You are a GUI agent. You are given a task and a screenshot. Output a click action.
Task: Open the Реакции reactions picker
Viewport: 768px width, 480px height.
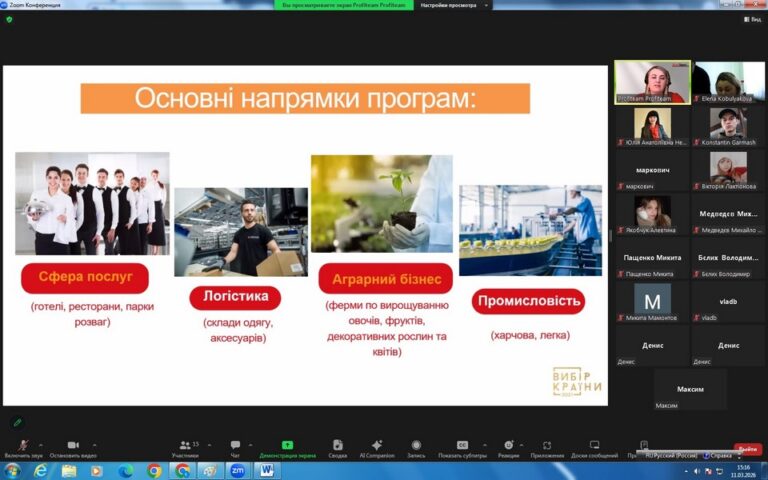point(508,446)
